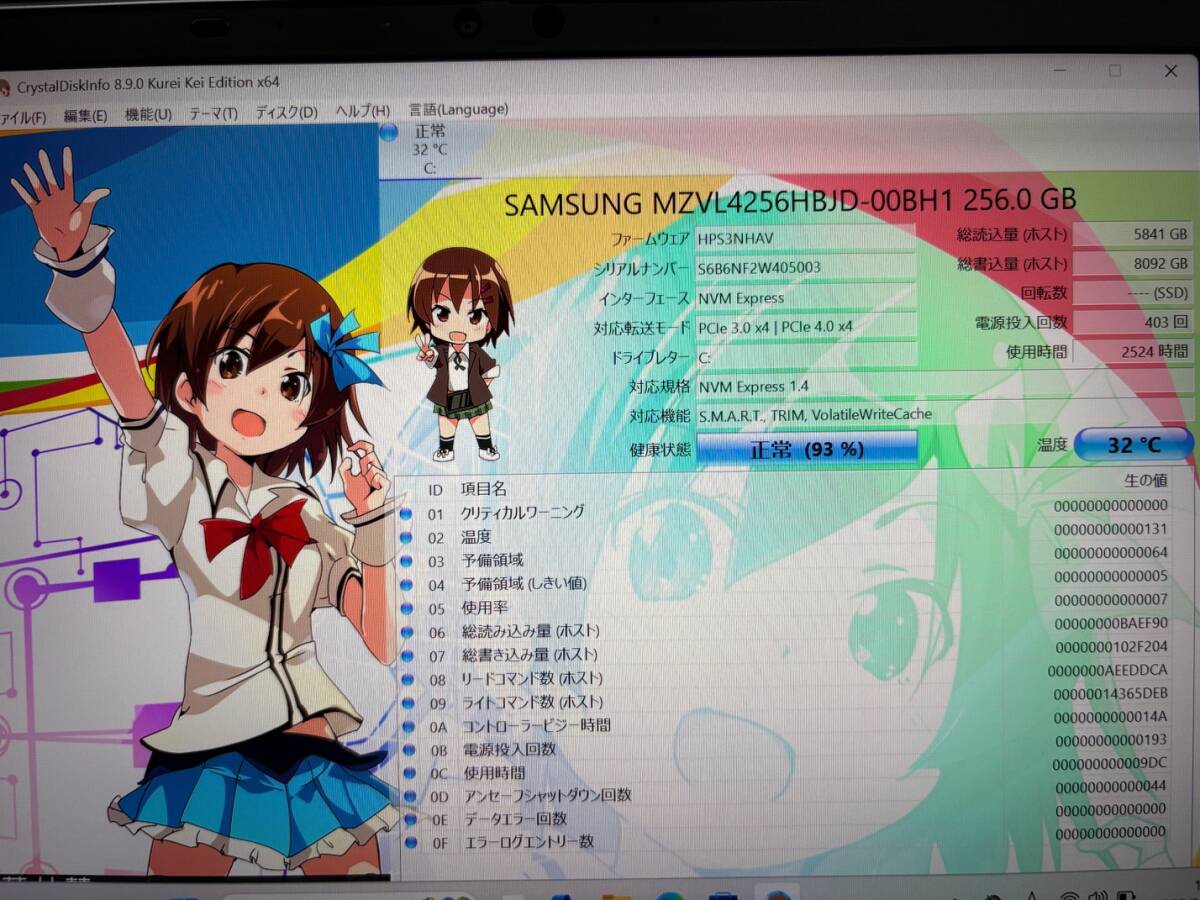This screenshot has width=1200, height=900.
Task: Click the 使用時間 label button
Action: pyautogui.click(x=1037, y=352)
